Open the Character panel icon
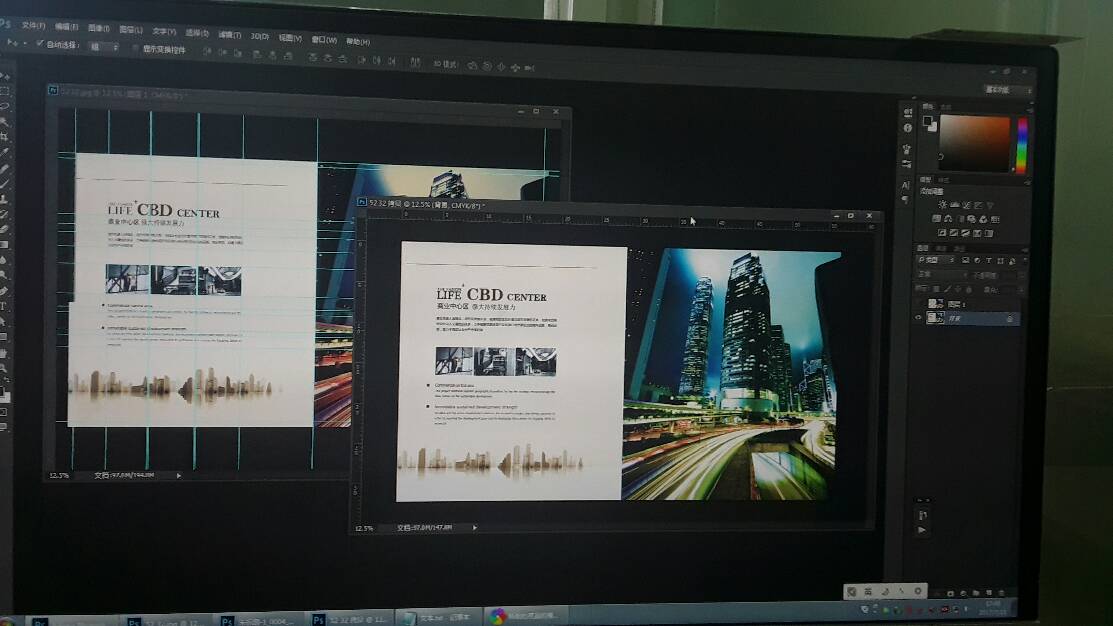The height and width of the screenshot is (626, 1113). (906, 185)
